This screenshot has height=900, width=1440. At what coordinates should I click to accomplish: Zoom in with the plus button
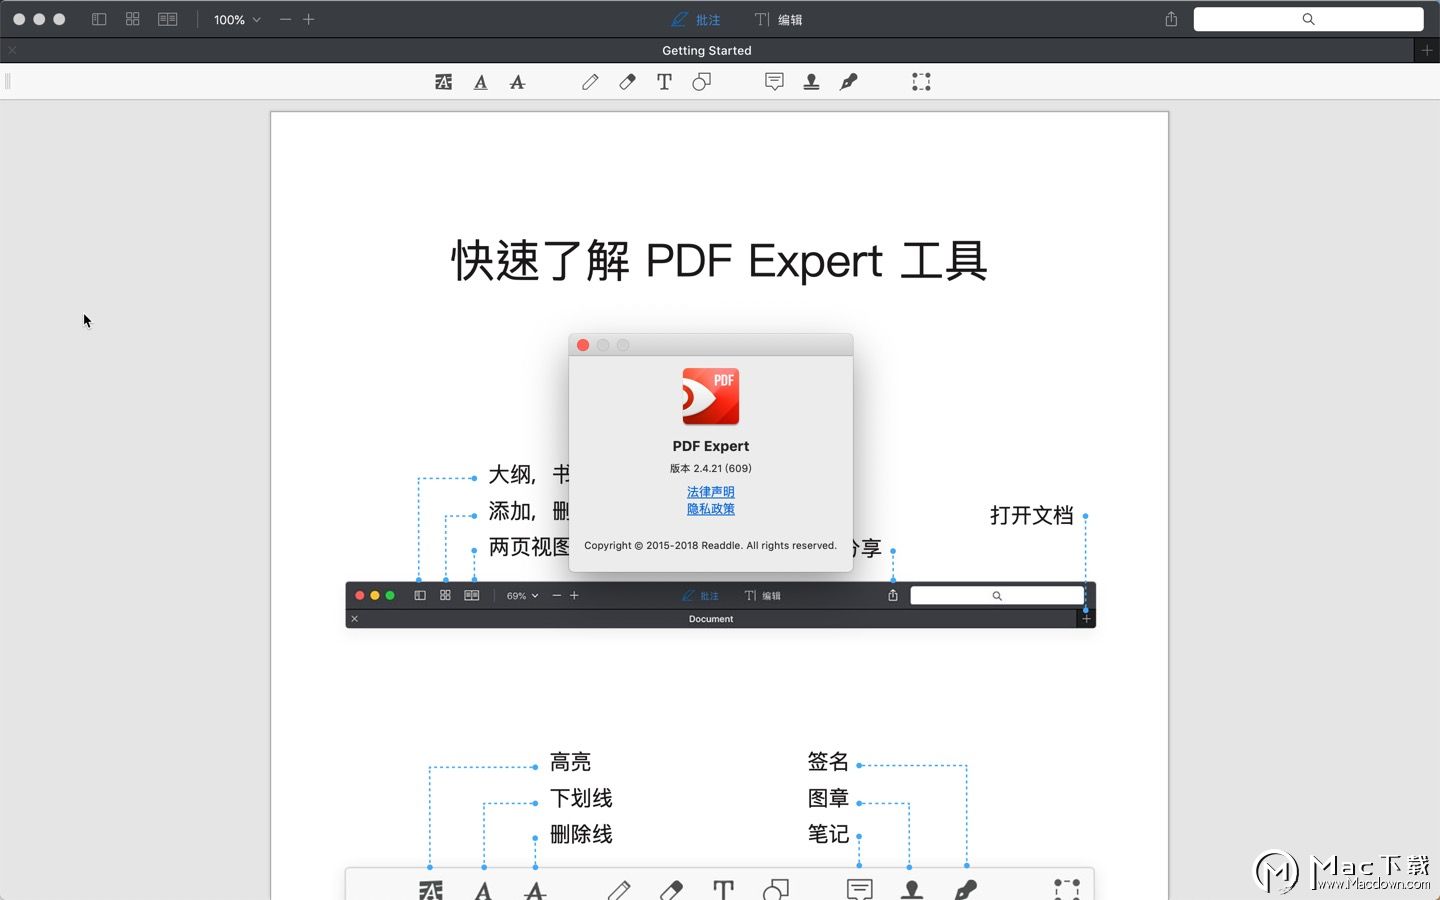click(x=309, y=19)
